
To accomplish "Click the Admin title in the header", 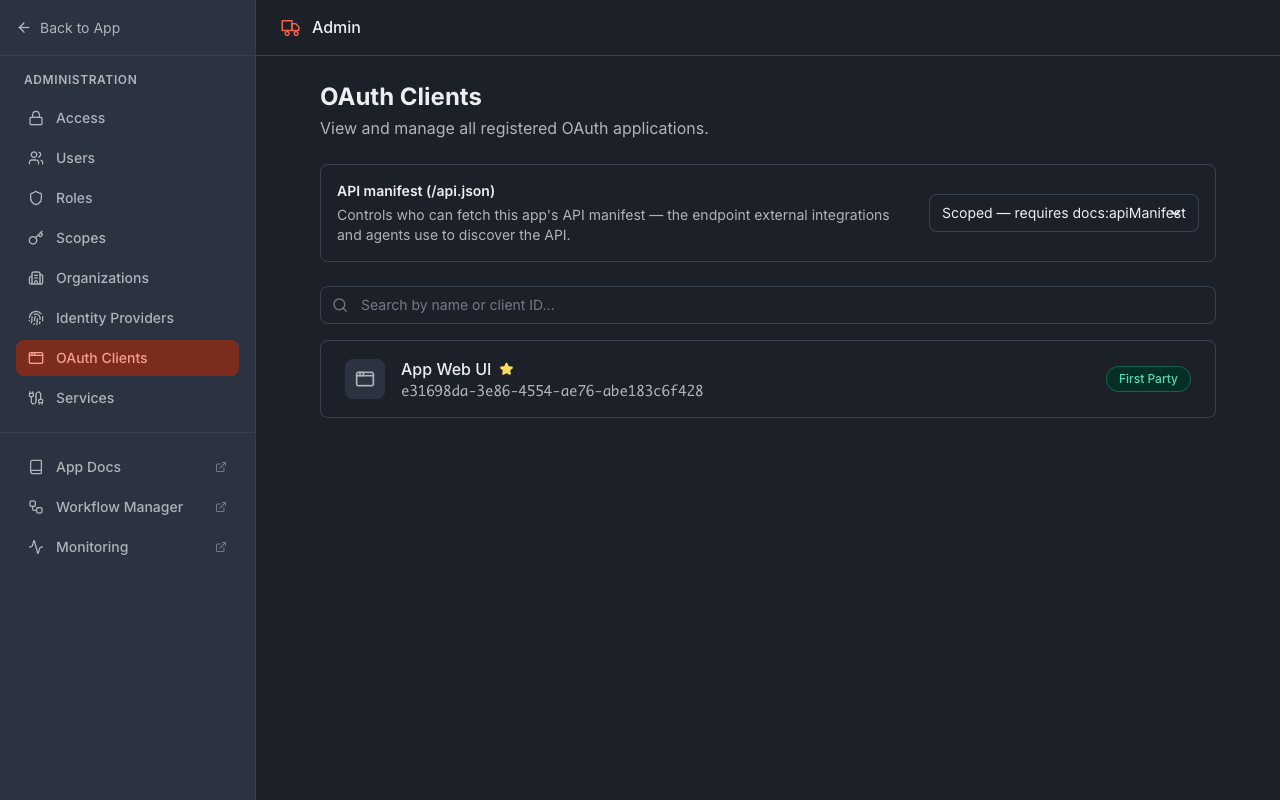I will pos(336,28).
